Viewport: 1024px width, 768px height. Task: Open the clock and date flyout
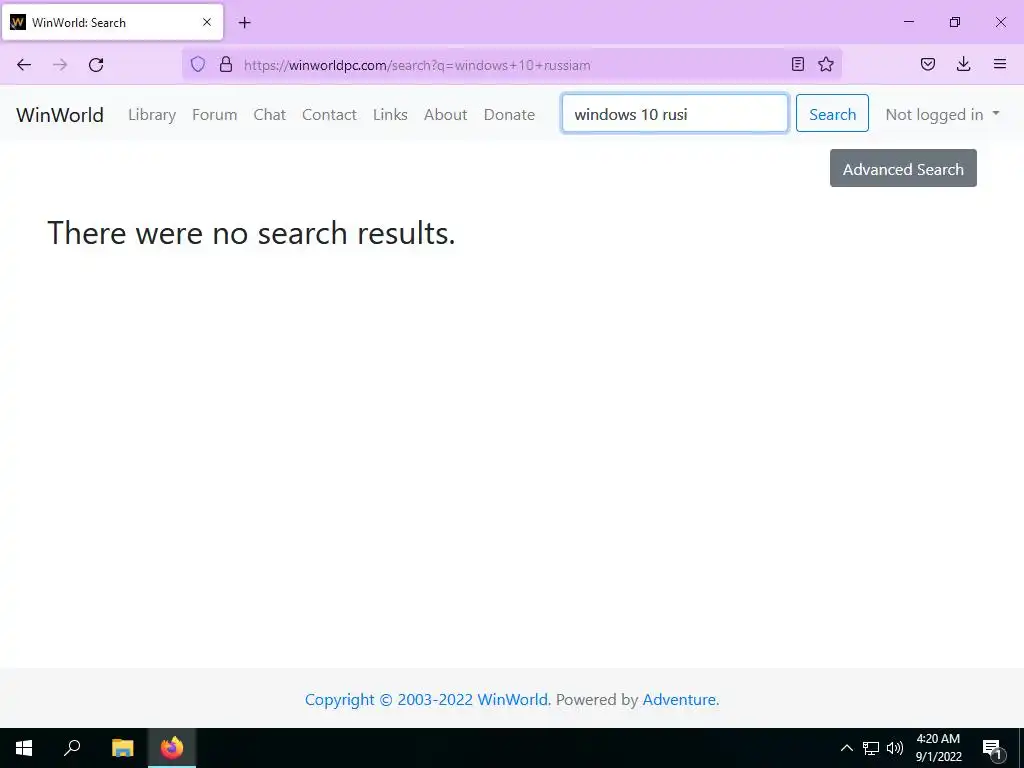(x=938, y=748)
